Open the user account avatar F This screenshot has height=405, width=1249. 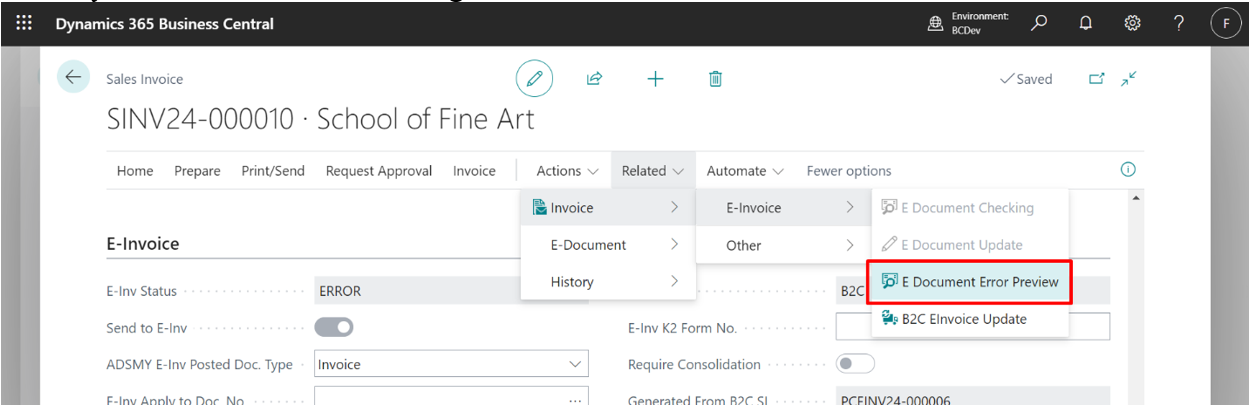[1225, 23]
